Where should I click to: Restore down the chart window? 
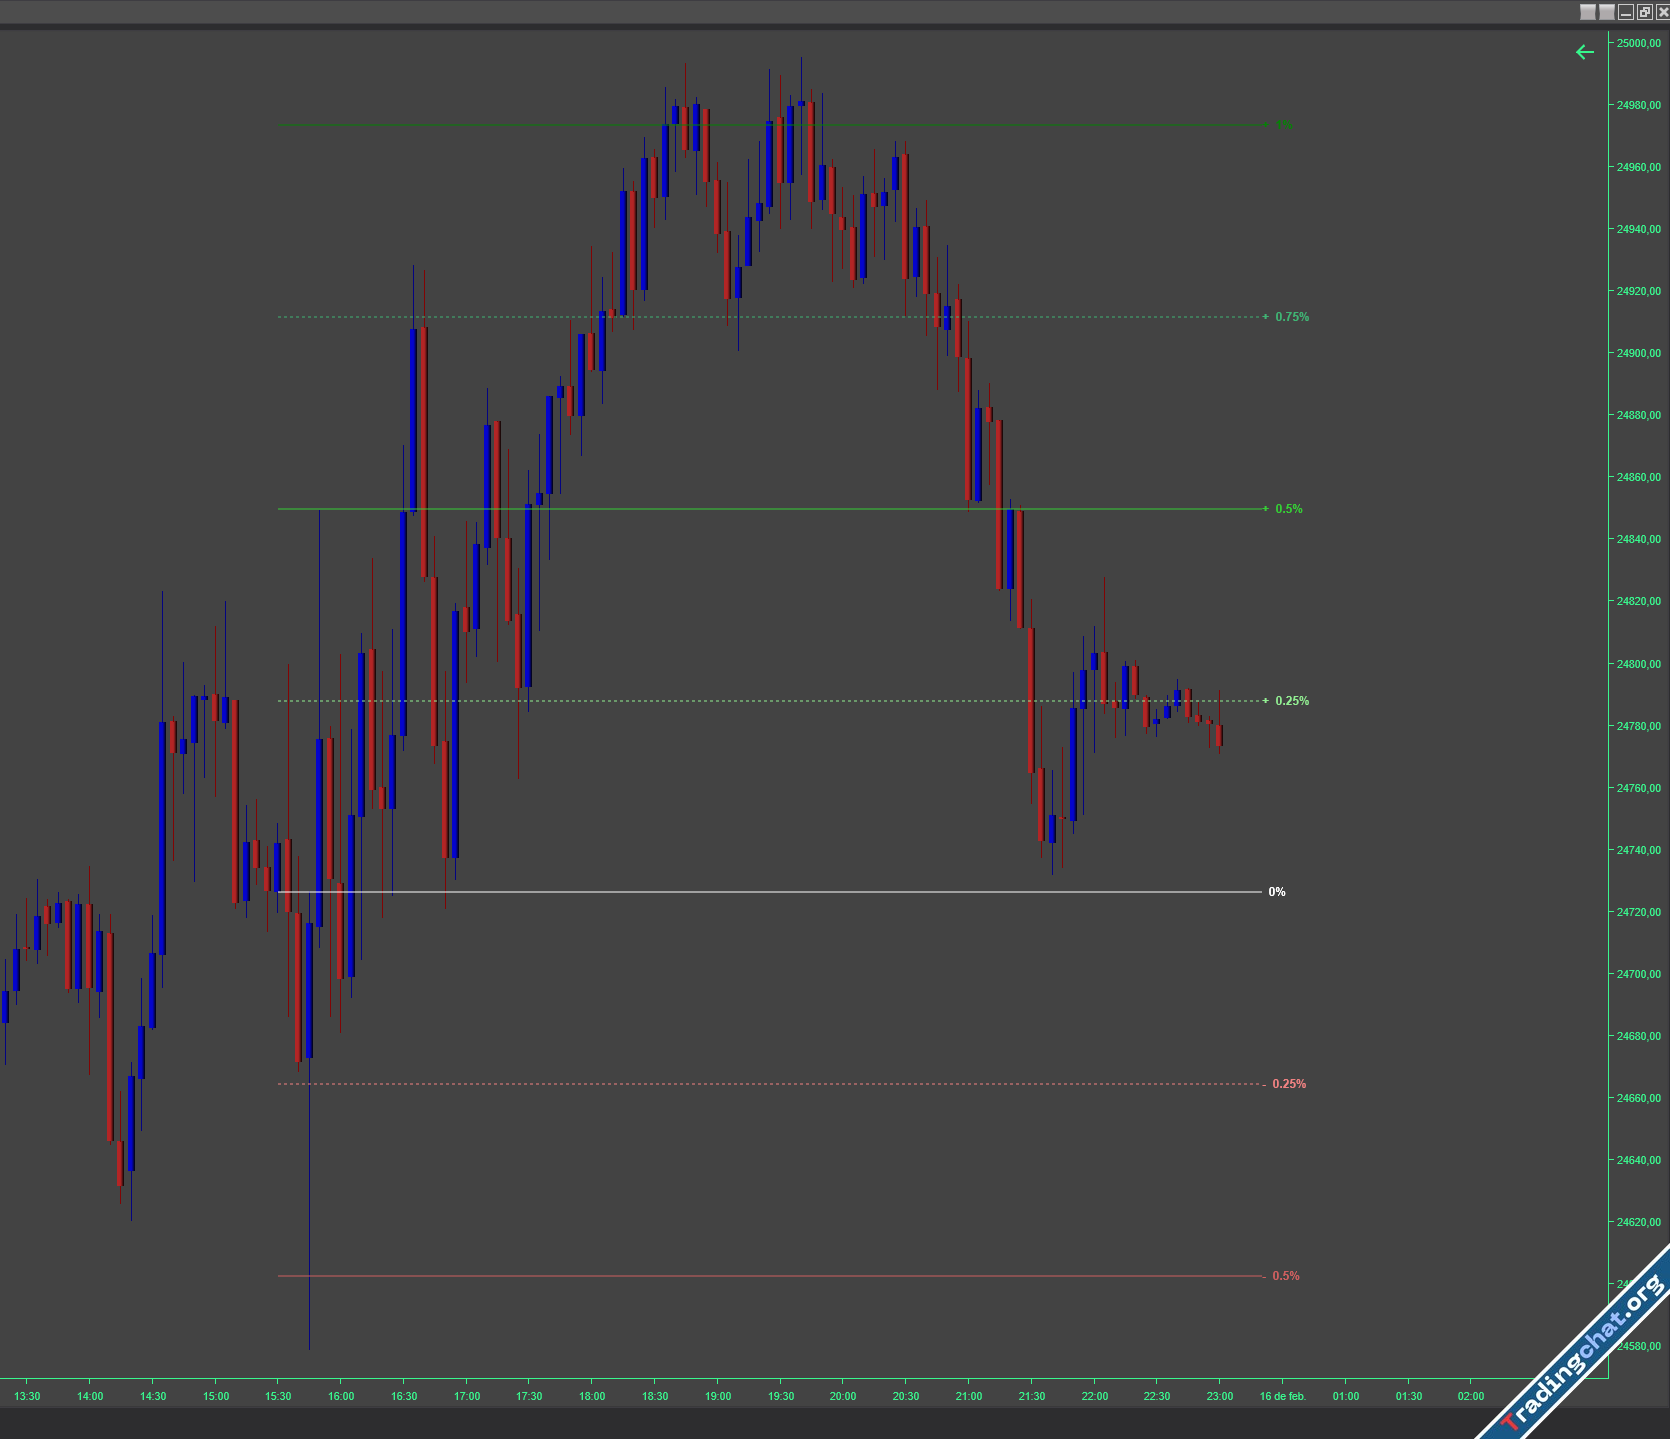(x=1645, y=12)
